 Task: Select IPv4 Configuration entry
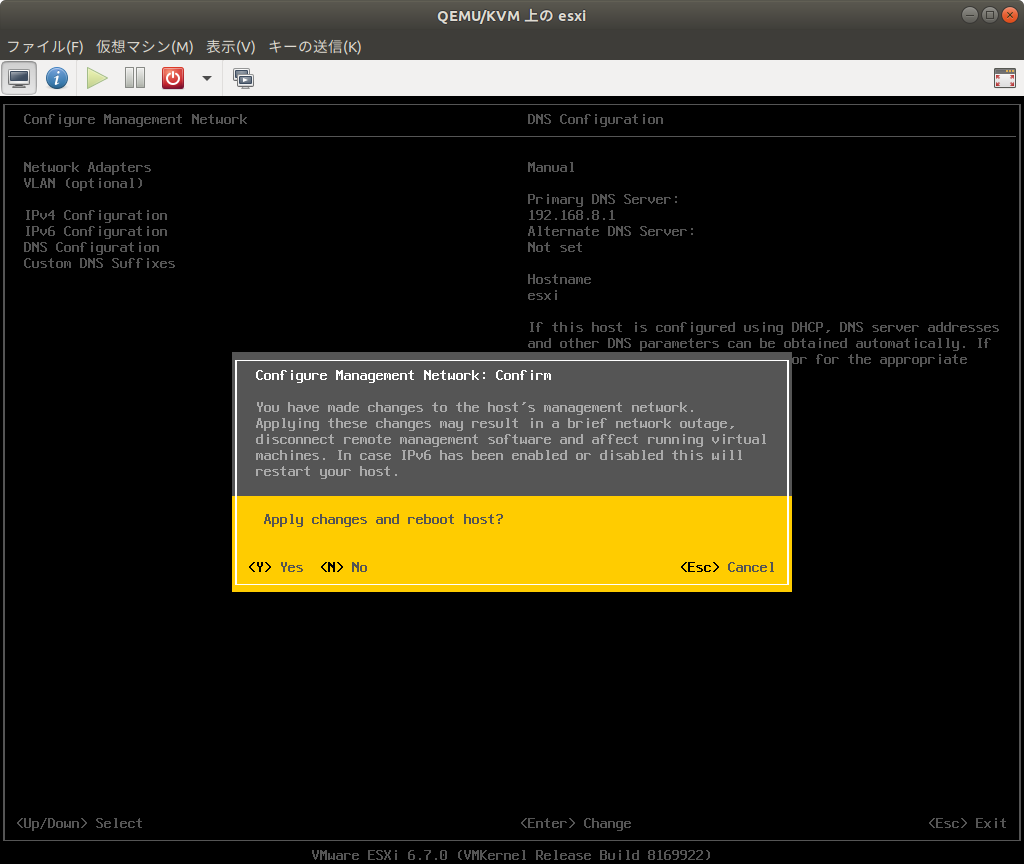tap(95, 216)
